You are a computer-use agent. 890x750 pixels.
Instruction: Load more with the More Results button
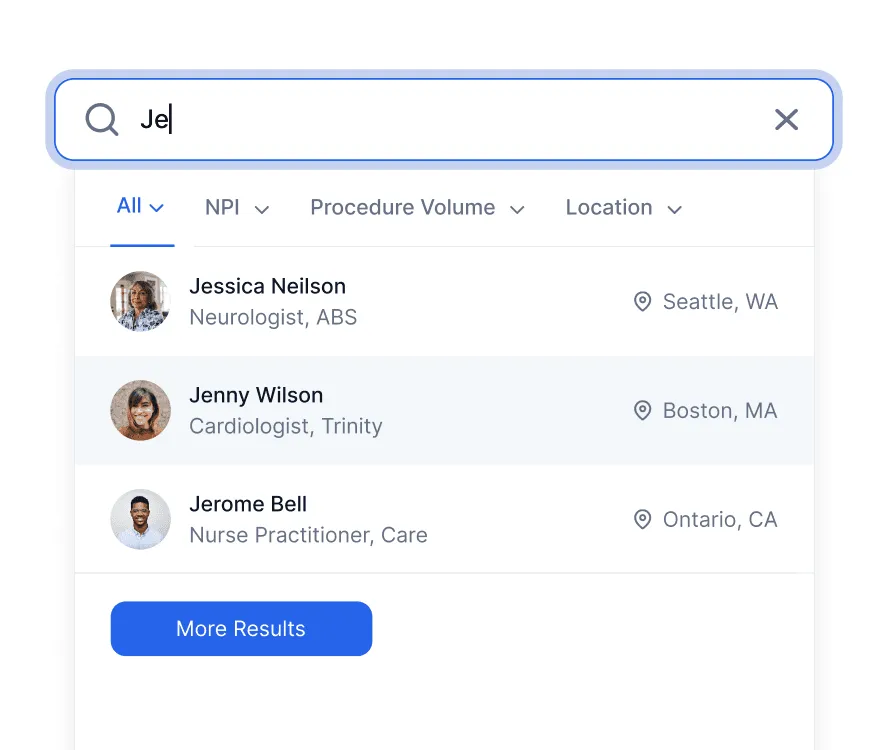click(x=241, y=629)
